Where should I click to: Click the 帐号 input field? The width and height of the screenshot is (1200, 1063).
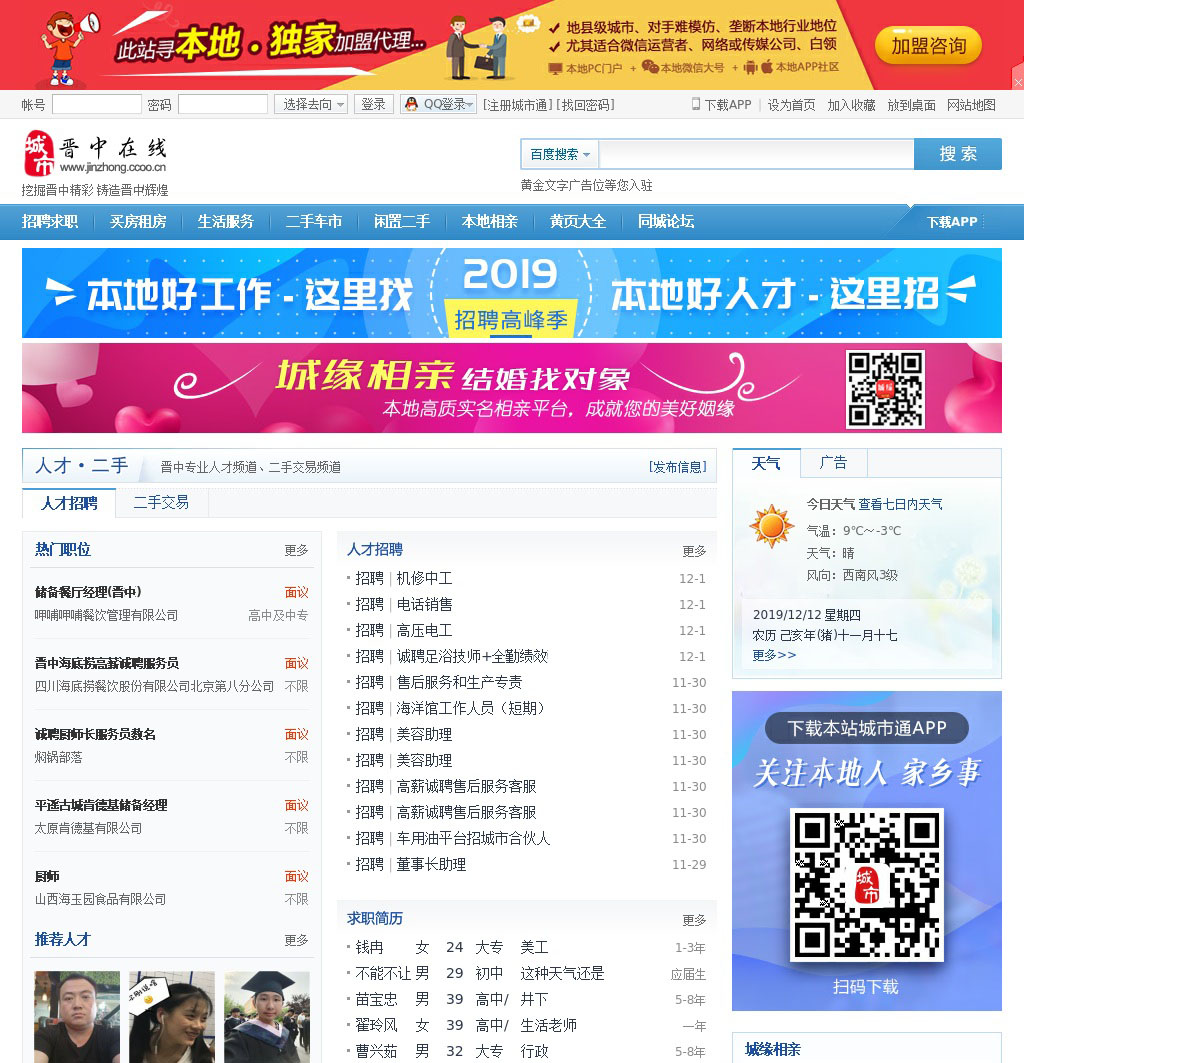click(97, 105)
